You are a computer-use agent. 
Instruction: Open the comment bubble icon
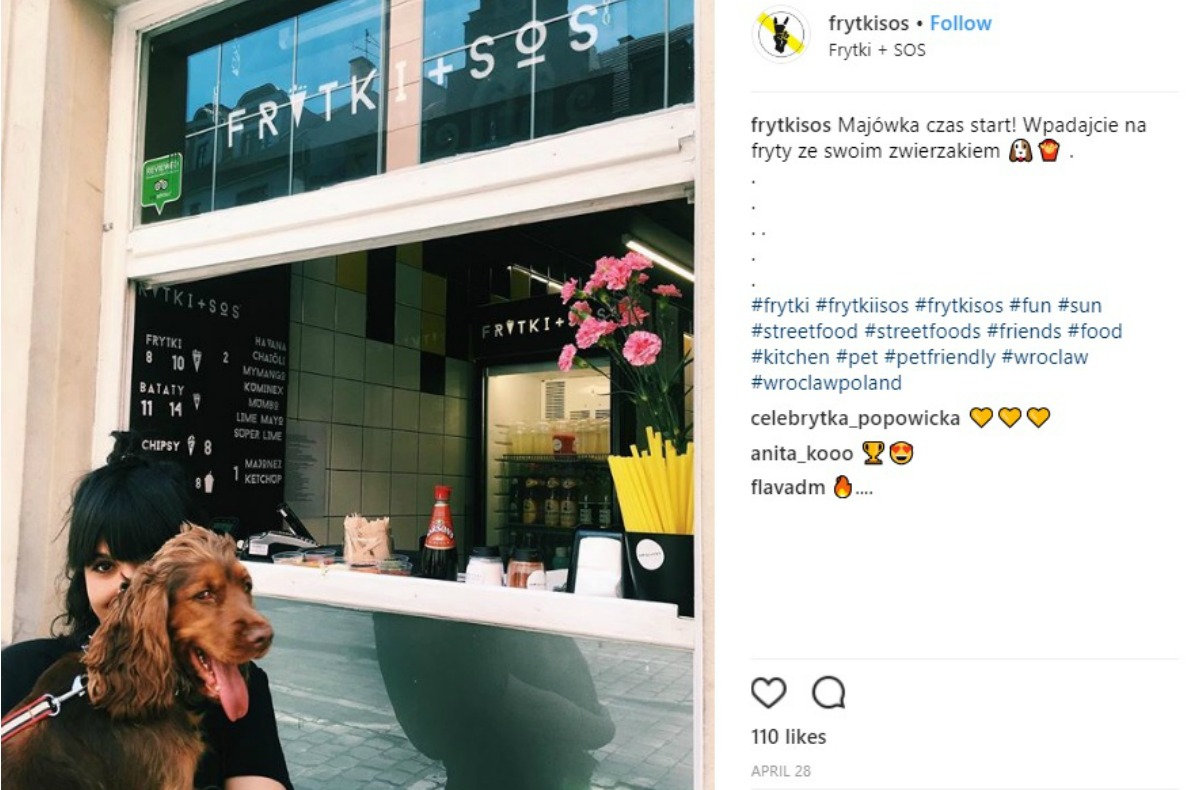coord(828,693)
